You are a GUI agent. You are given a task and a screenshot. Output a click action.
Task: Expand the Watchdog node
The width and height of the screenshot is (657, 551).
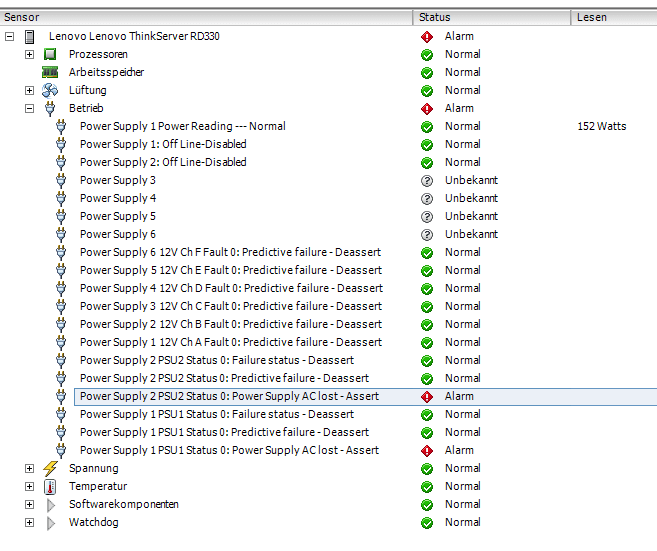pyautogui.click(x=29, y=523)
